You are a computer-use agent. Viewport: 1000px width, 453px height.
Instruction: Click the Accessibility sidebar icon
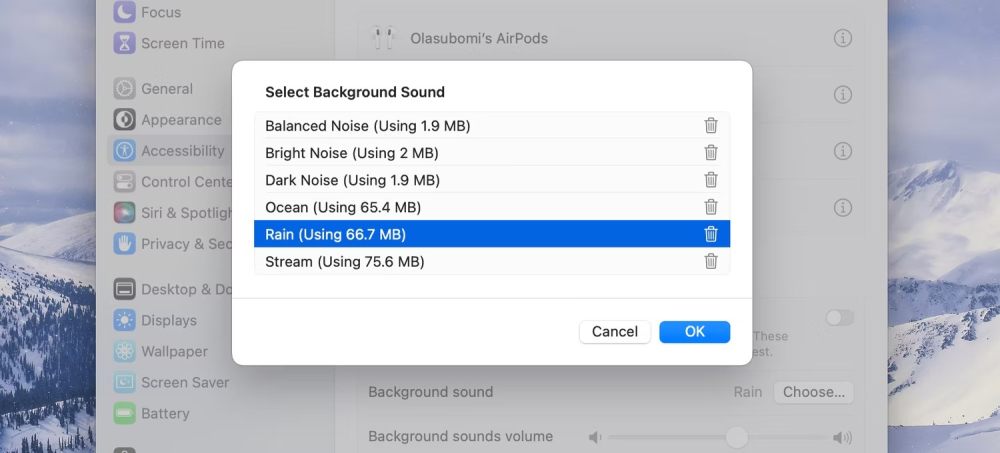point(124,151)
